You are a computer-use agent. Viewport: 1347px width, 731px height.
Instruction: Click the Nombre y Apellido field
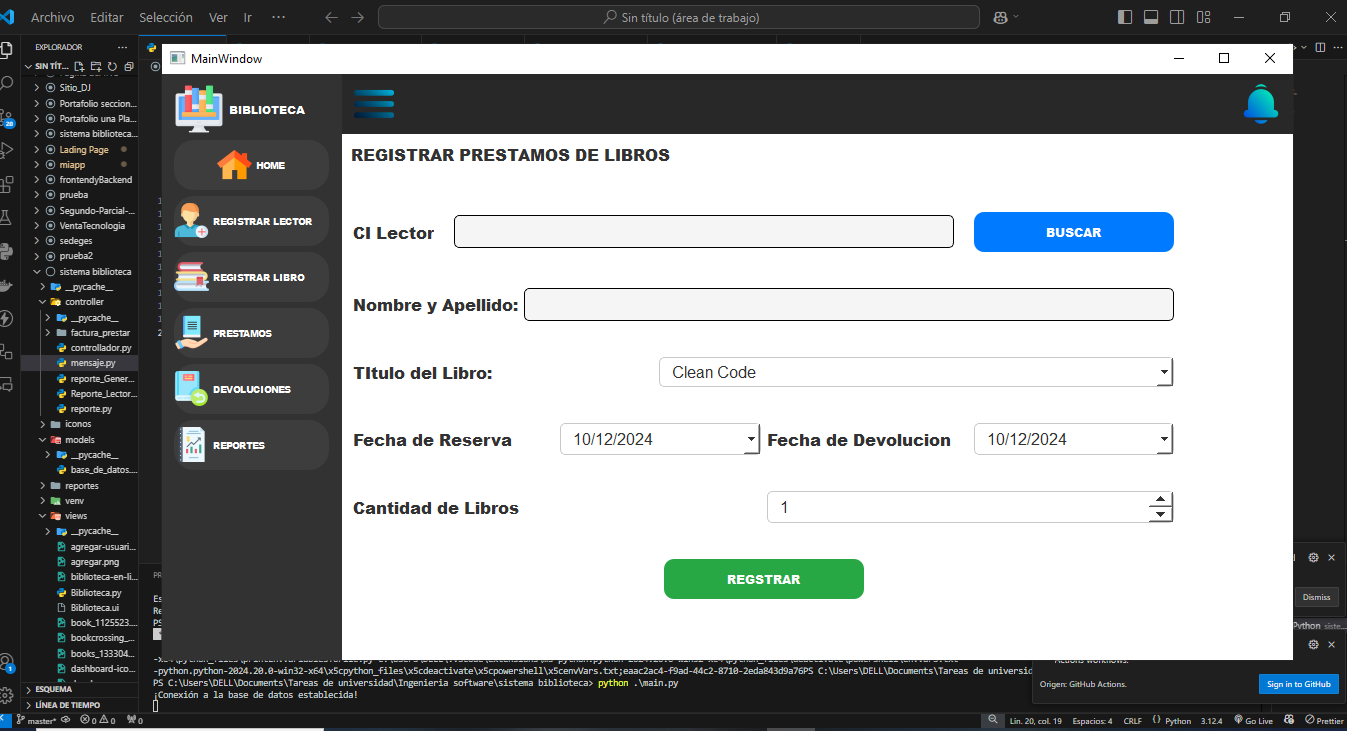tap(849, 305)
